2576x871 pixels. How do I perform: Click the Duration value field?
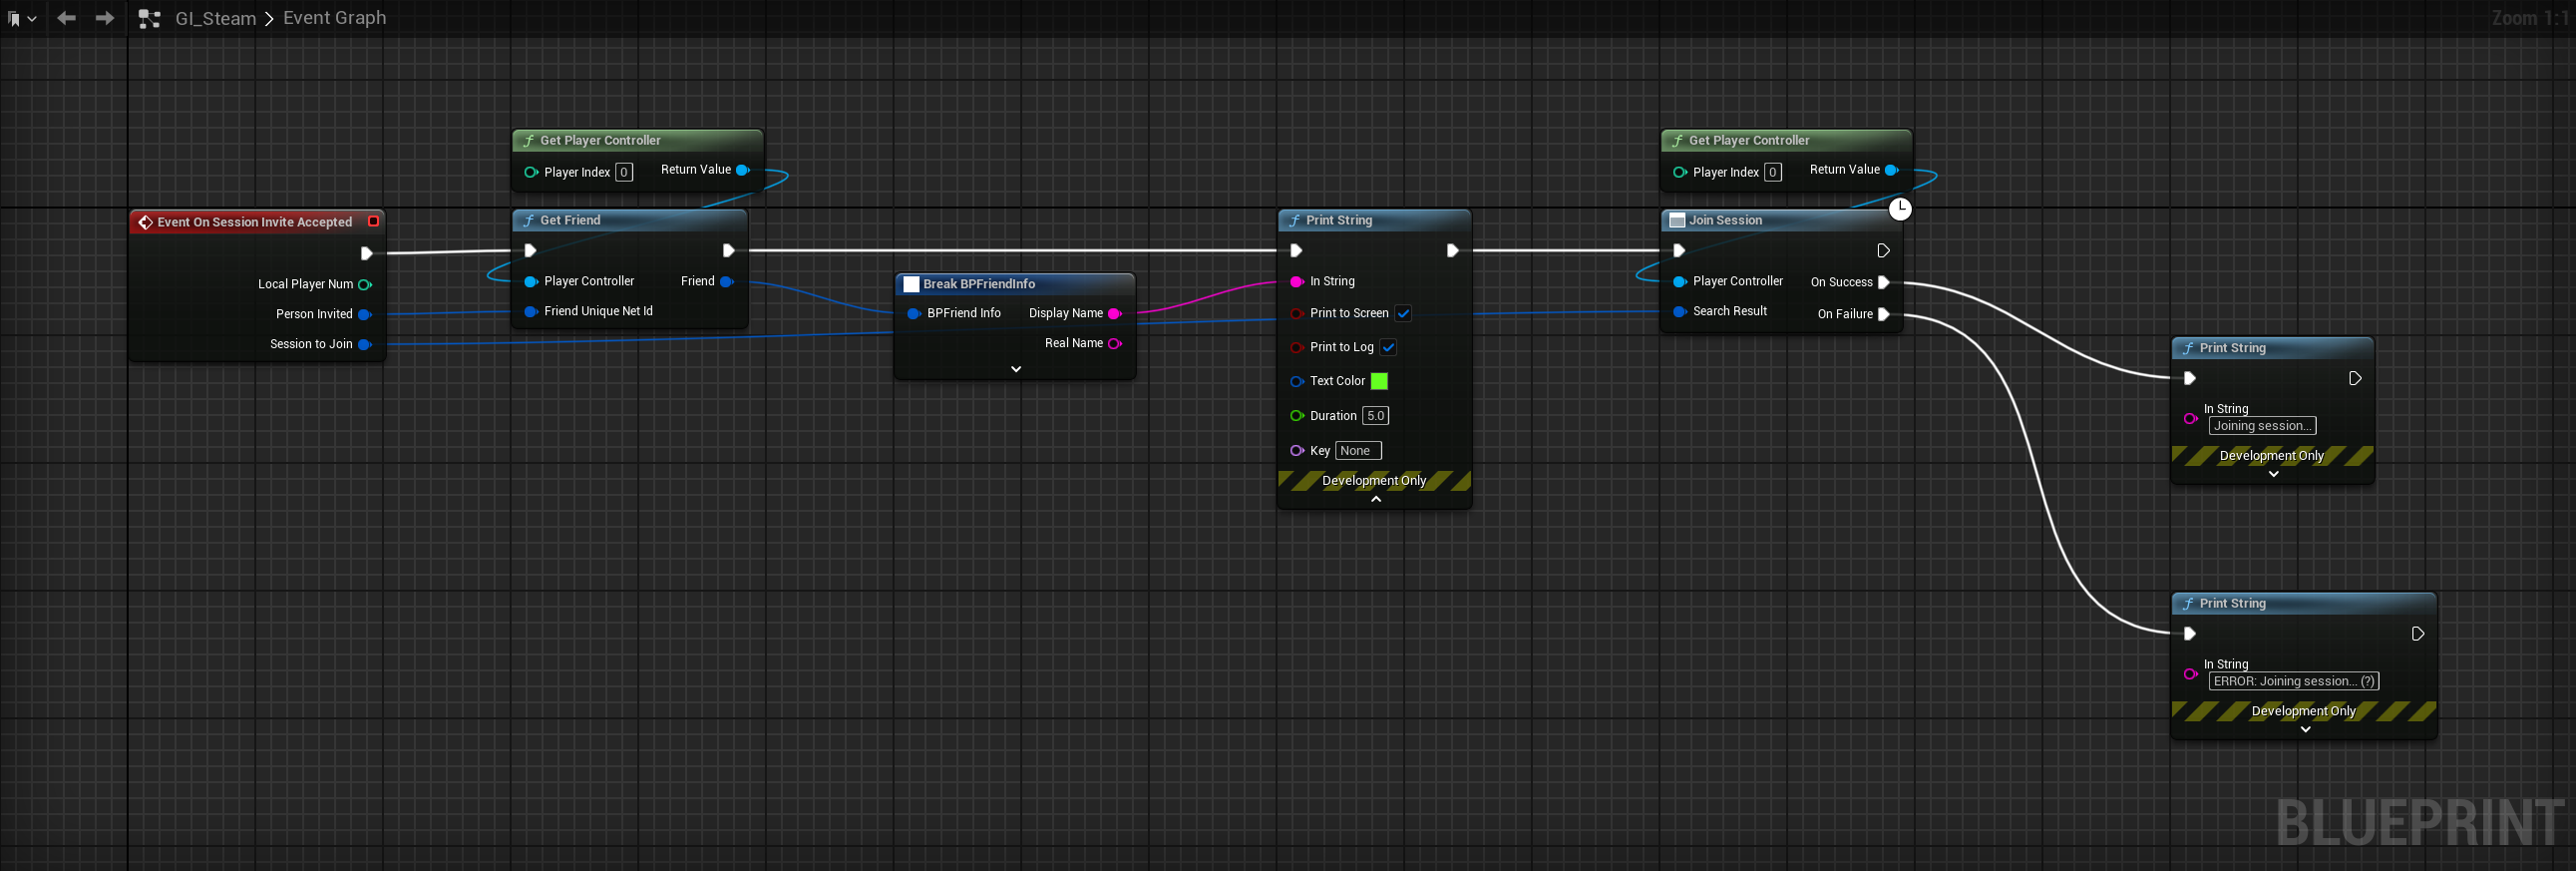[x=1375, y=416]
